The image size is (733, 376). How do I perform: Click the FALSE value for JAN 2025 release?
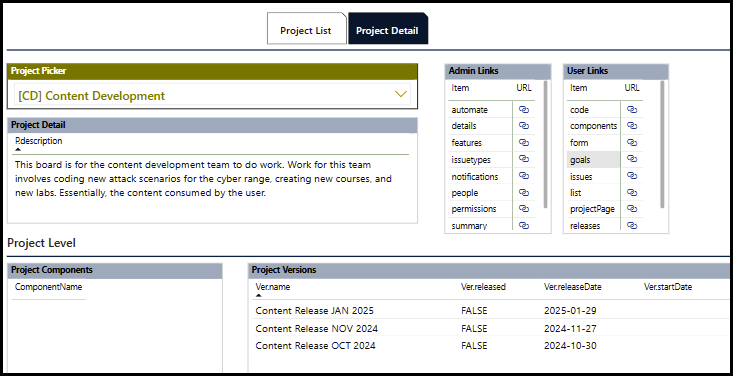[474, 311]
